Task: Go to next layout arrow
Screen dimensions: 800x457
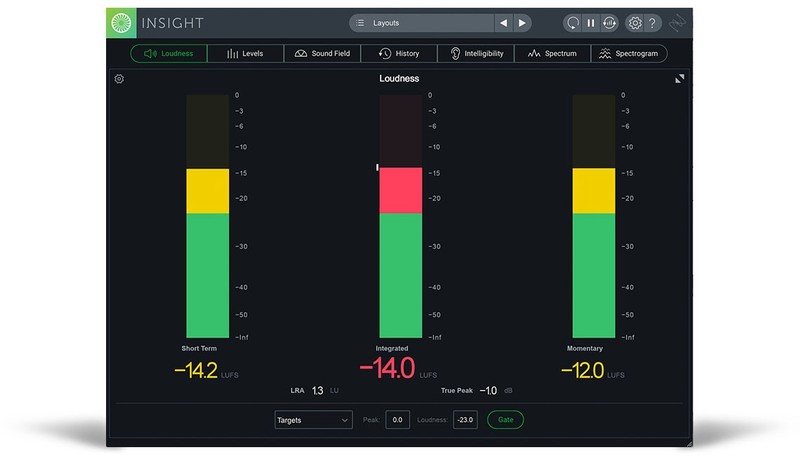Action: coord(522,23)
